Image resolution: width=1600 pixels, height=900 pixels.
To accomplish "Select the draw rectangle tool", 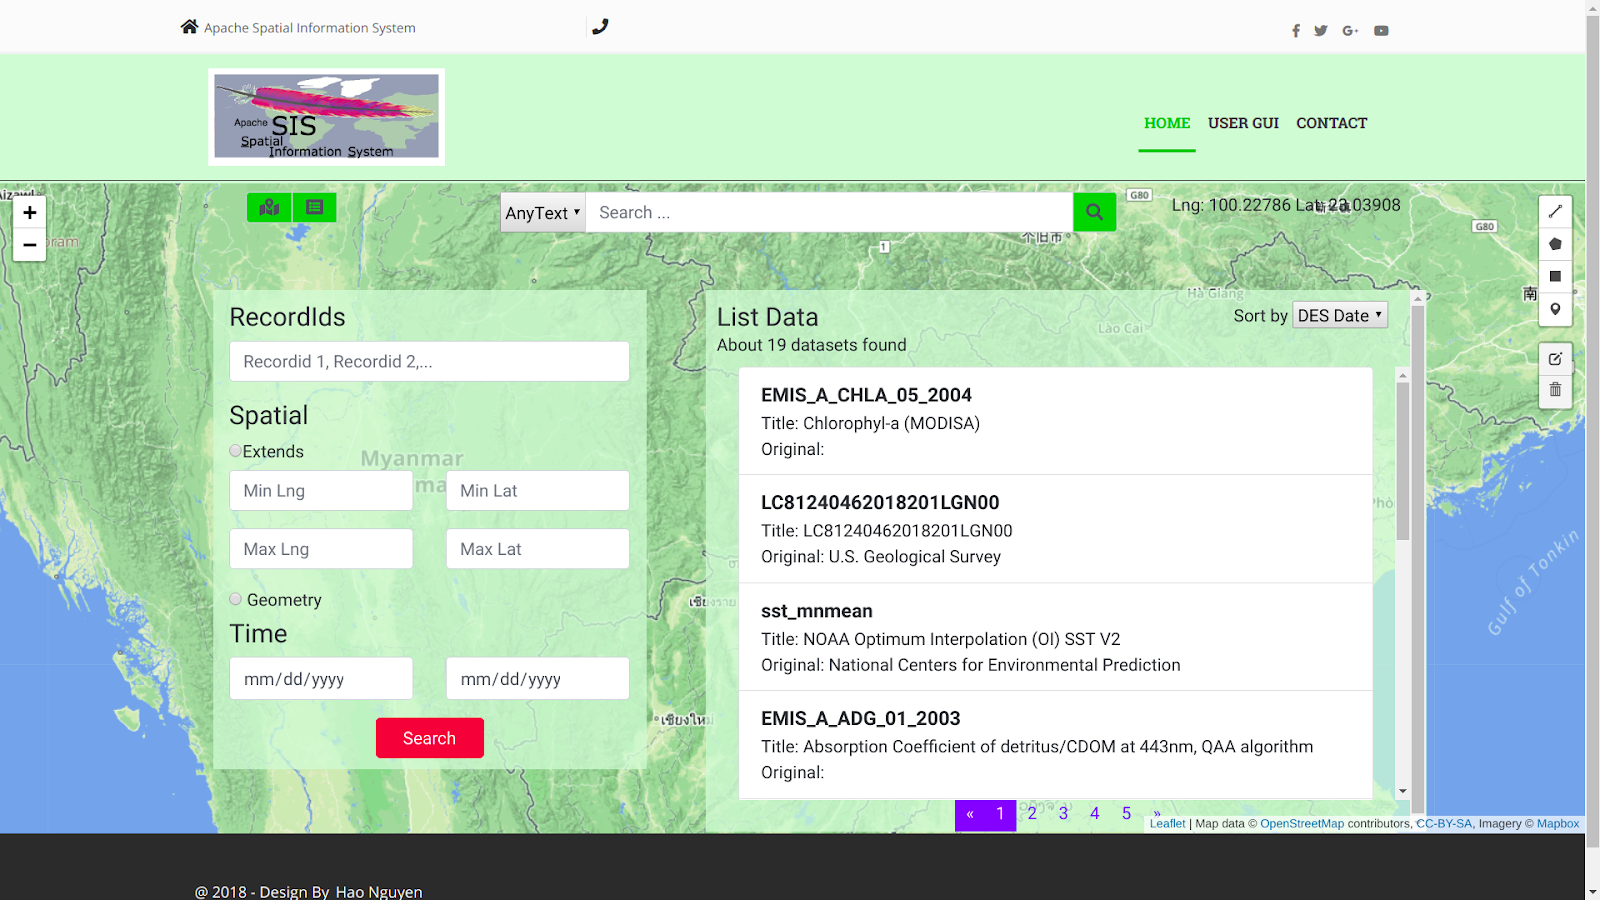I will tap(1555, 277).
